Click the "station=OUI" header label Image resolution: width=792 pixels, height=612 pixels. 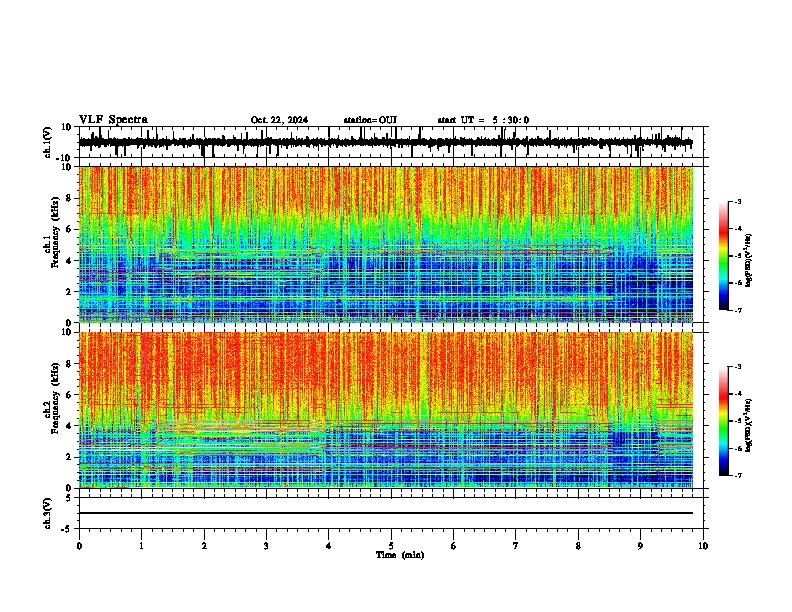point(370,120)
